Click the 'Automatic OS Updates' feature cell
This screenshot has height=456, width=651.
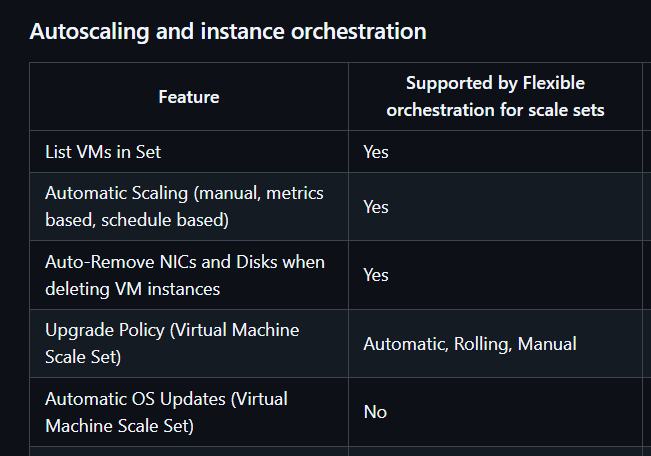(x=166, y=411)
